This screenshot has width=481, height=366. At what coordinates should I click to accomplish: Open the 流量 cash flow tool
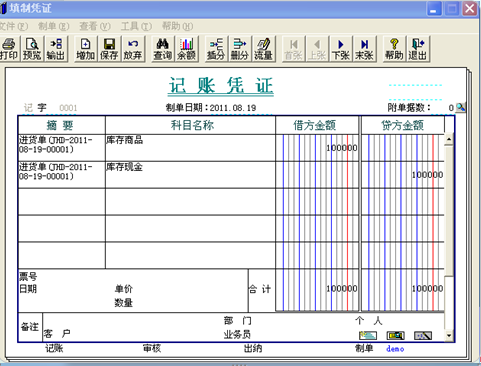point(263,49)
